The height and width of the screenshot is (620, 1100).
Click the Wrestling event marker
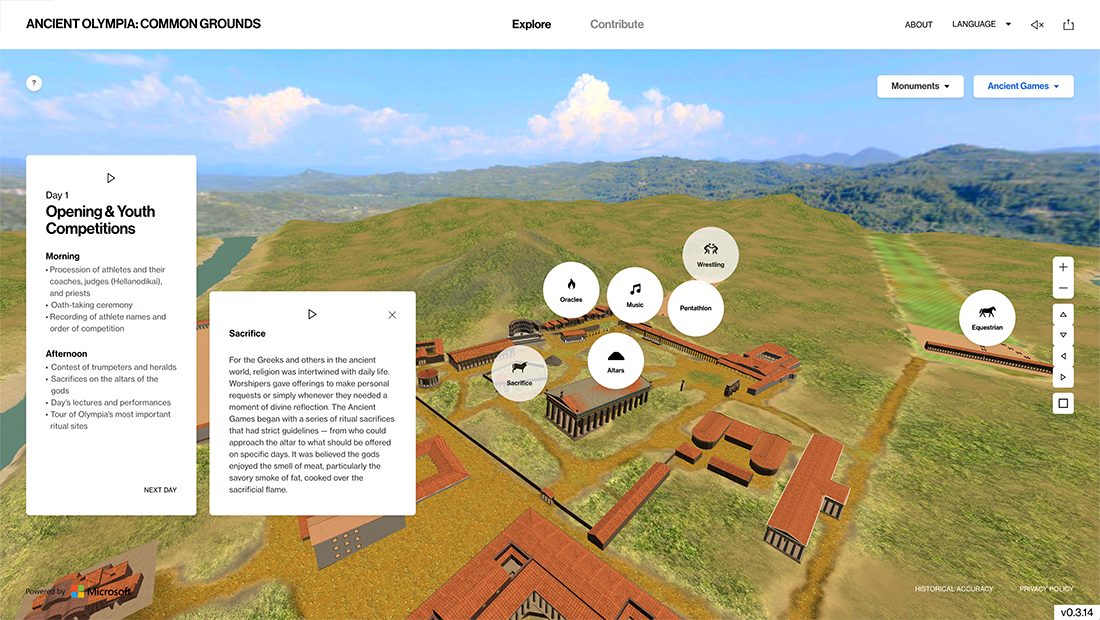coord(711,255)
